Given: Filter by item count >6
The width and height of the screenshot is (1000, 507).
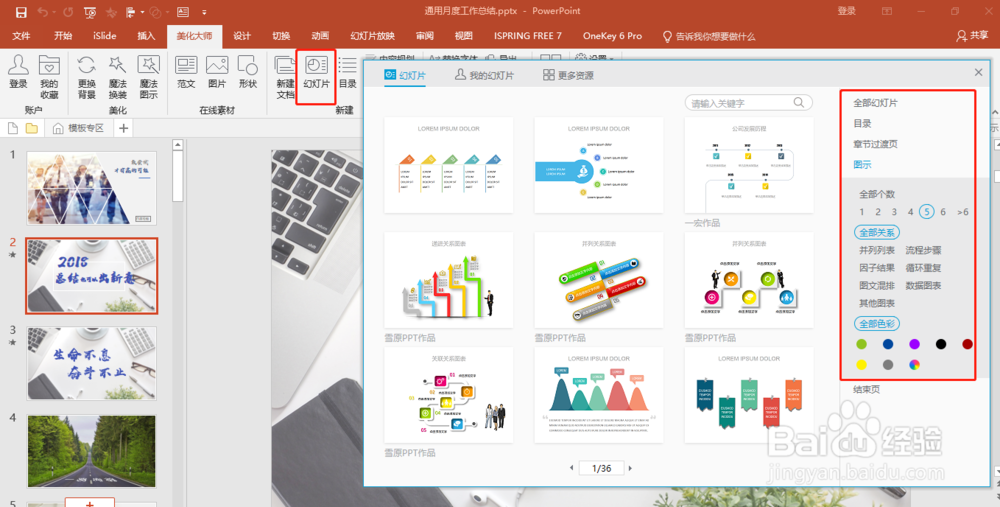Looking at the screenshot, I should [x=962, y=212].
